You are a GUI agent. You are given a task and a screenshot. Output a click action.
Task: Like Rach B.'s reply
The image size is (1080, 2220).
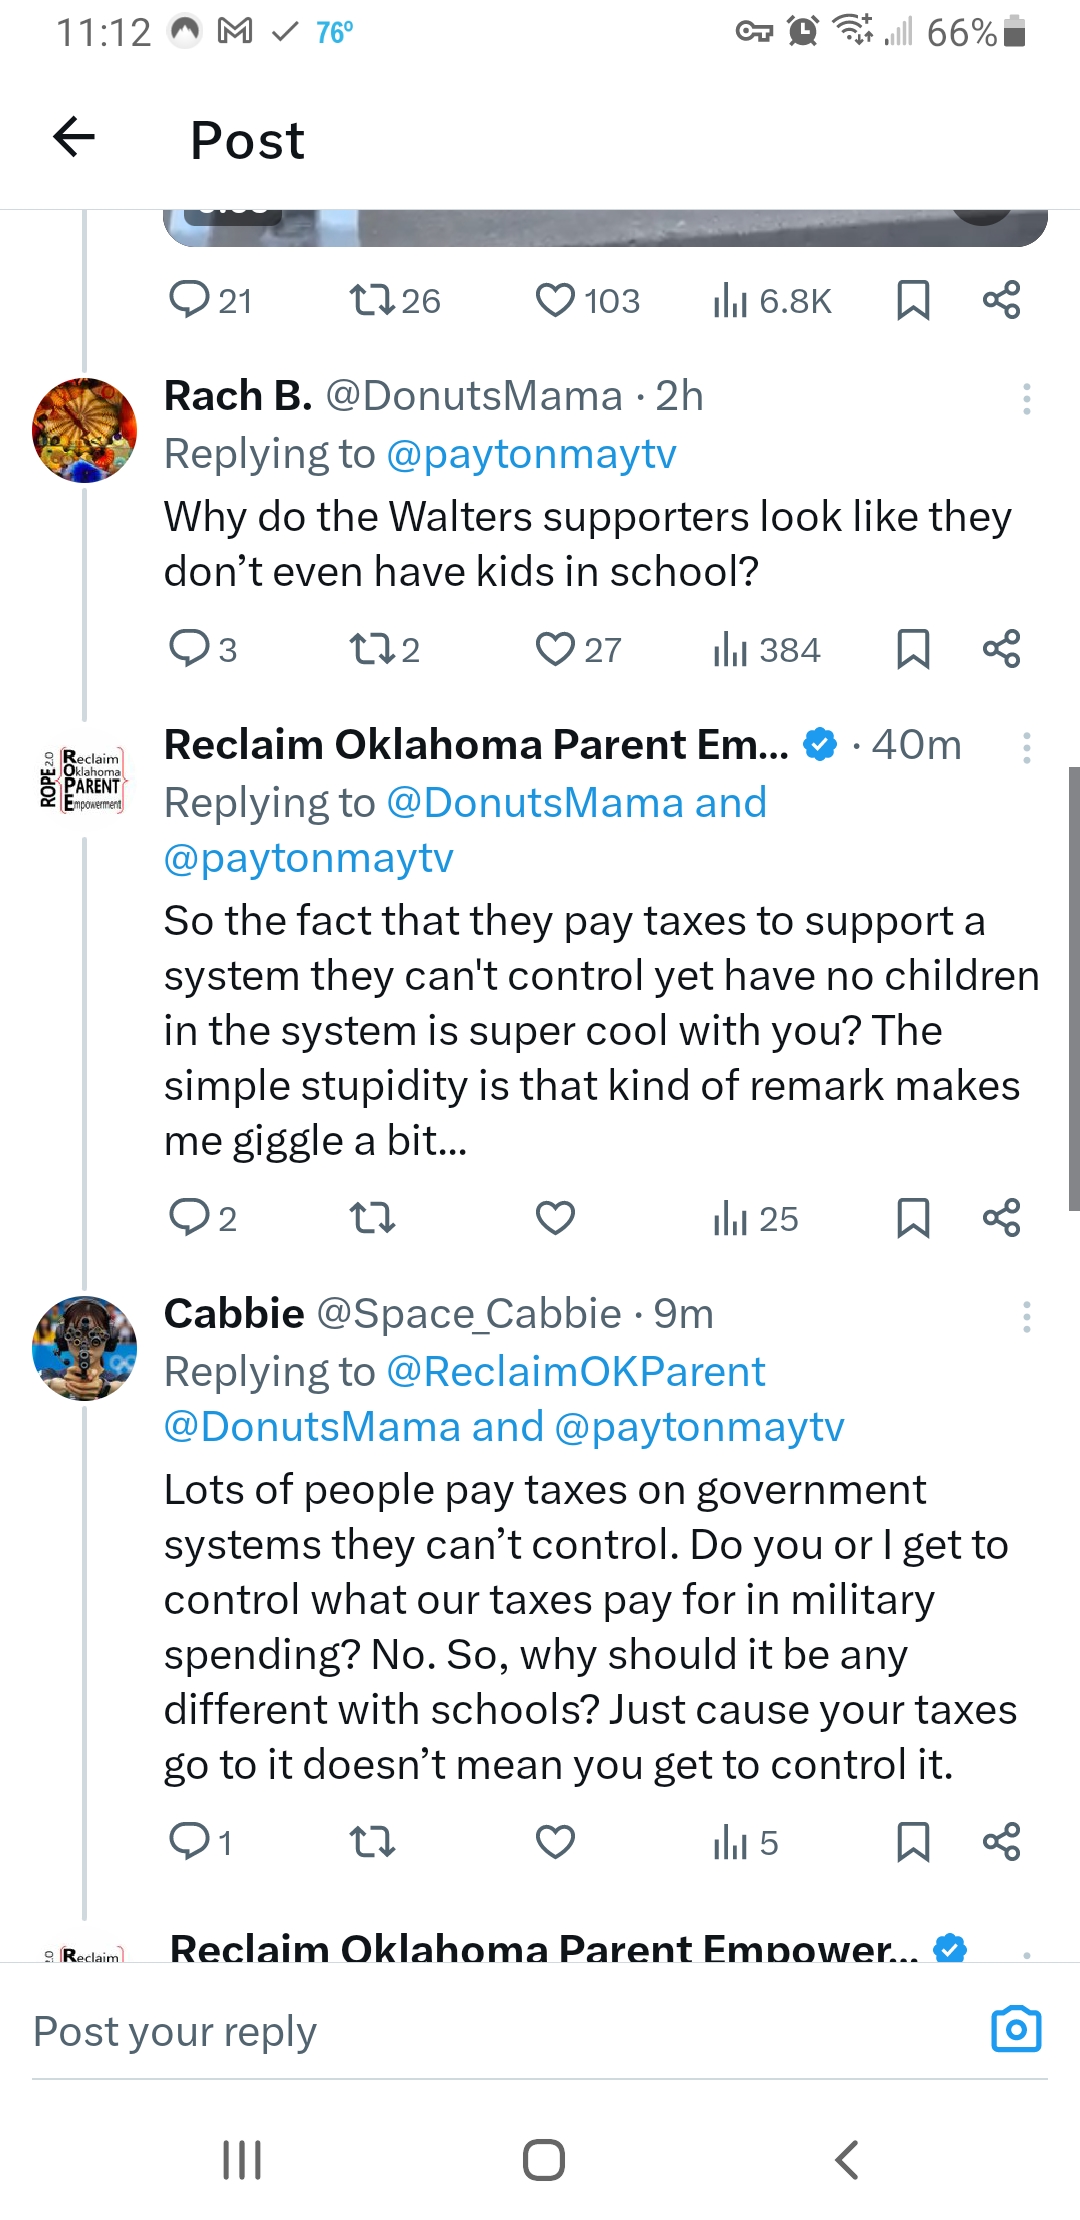point(556,649)
